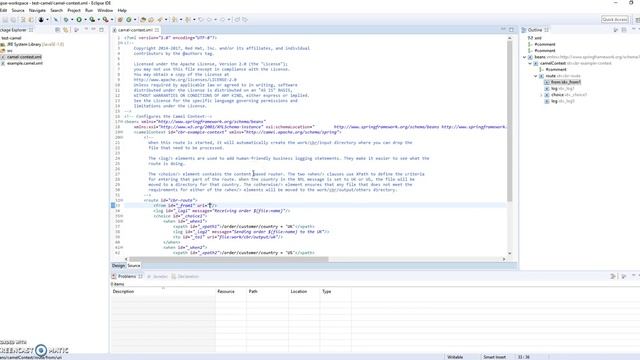Open the Source menu
640x360 pixels.
point(18,10)
